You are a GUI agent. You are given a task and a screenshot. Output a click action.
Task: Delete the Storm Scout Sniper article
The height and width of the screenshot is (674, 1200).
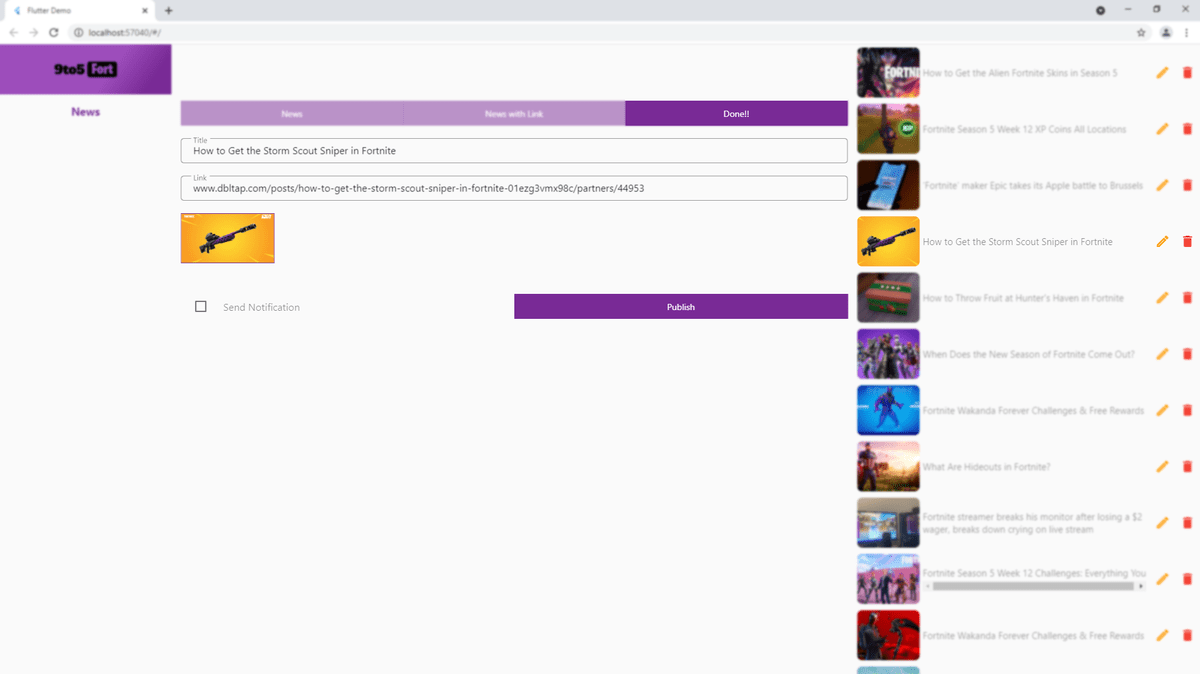pos(1187,241)
